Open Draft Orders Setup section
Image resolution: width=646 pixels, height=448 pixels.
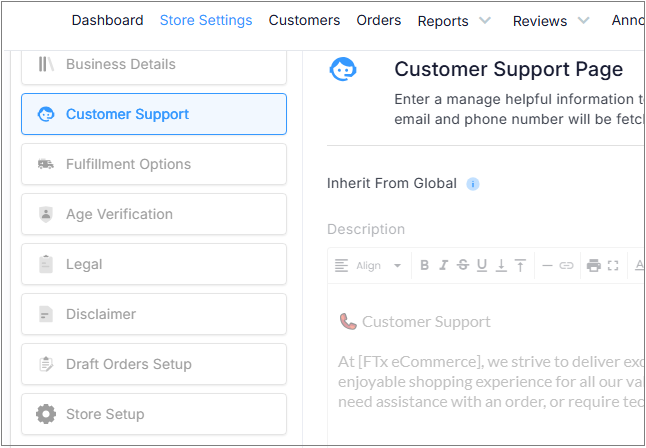[x=154, y=364]
